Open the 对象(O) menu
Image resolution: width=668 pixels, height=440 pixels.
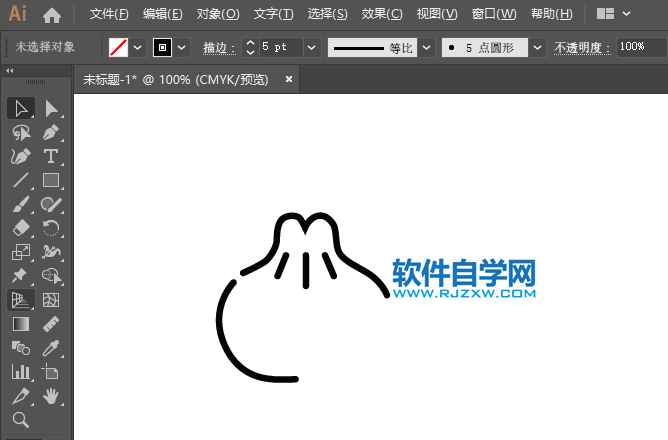tap(218, 14)
